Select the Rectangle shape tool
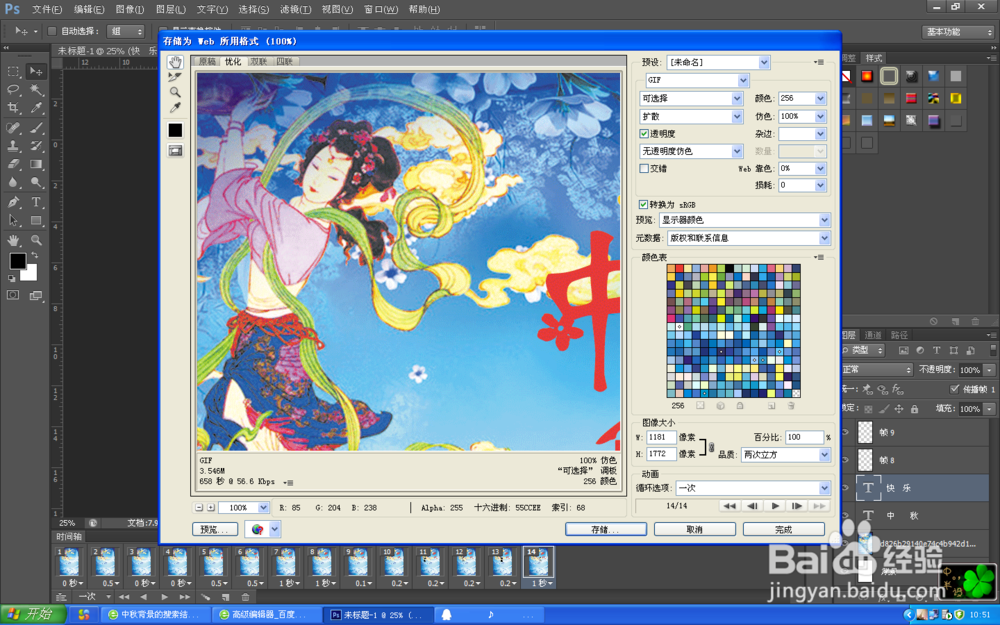The width and height of the screenshot is (1000, 625). (36, 221)
